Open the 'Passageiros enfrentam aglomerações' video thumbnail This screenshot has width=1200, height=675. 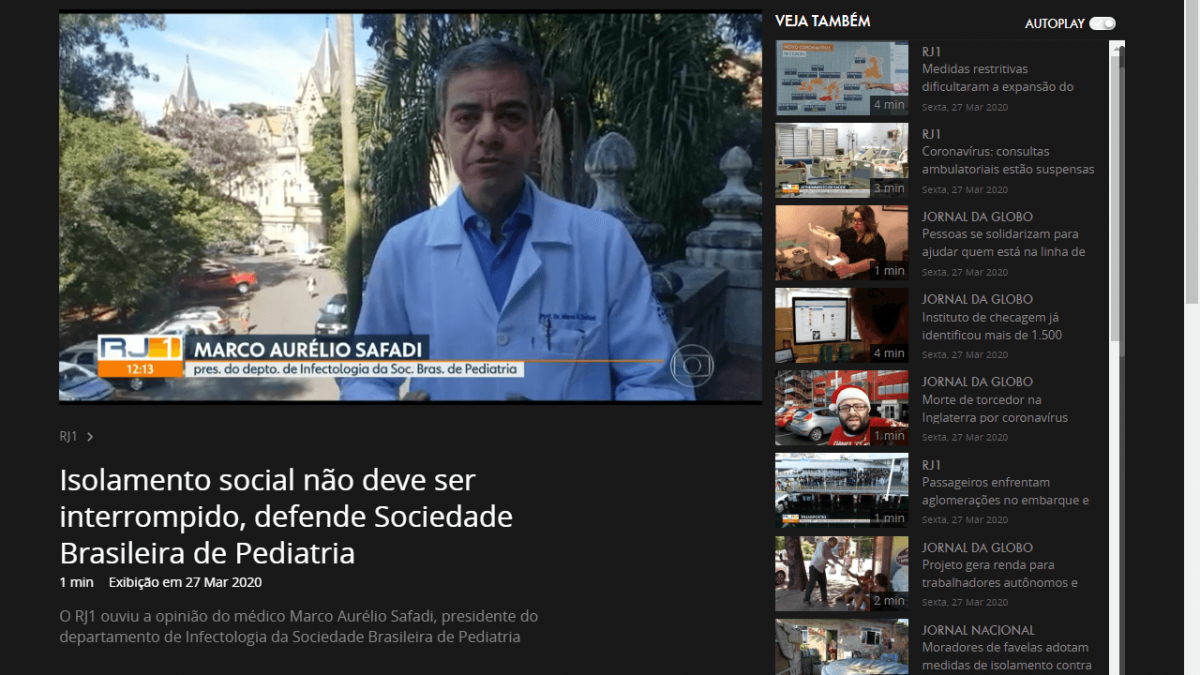click(842, 491)
